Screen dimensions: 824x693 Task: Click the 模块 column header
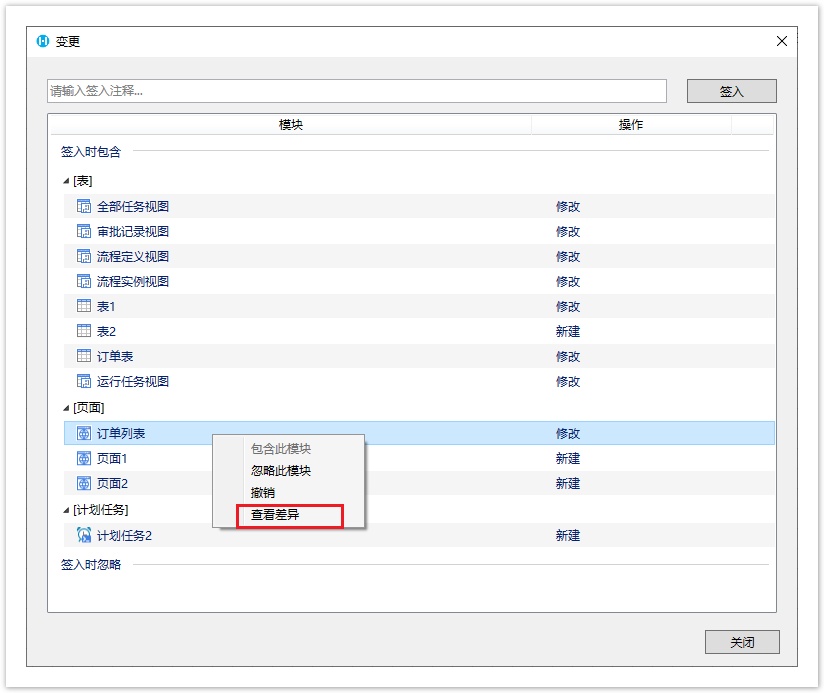coord(290,125)
